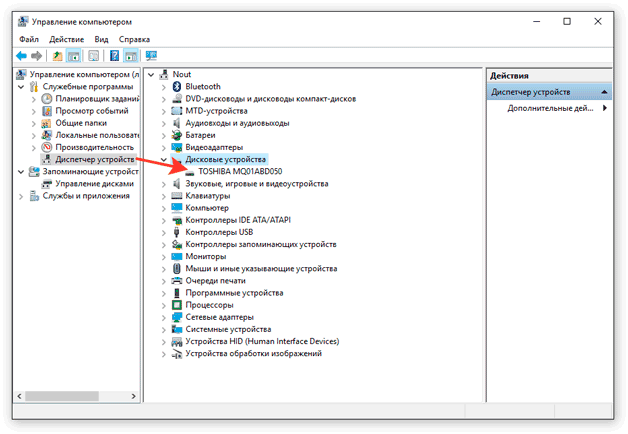Click the Forward arrow toolbar icon

click(36, 56)
